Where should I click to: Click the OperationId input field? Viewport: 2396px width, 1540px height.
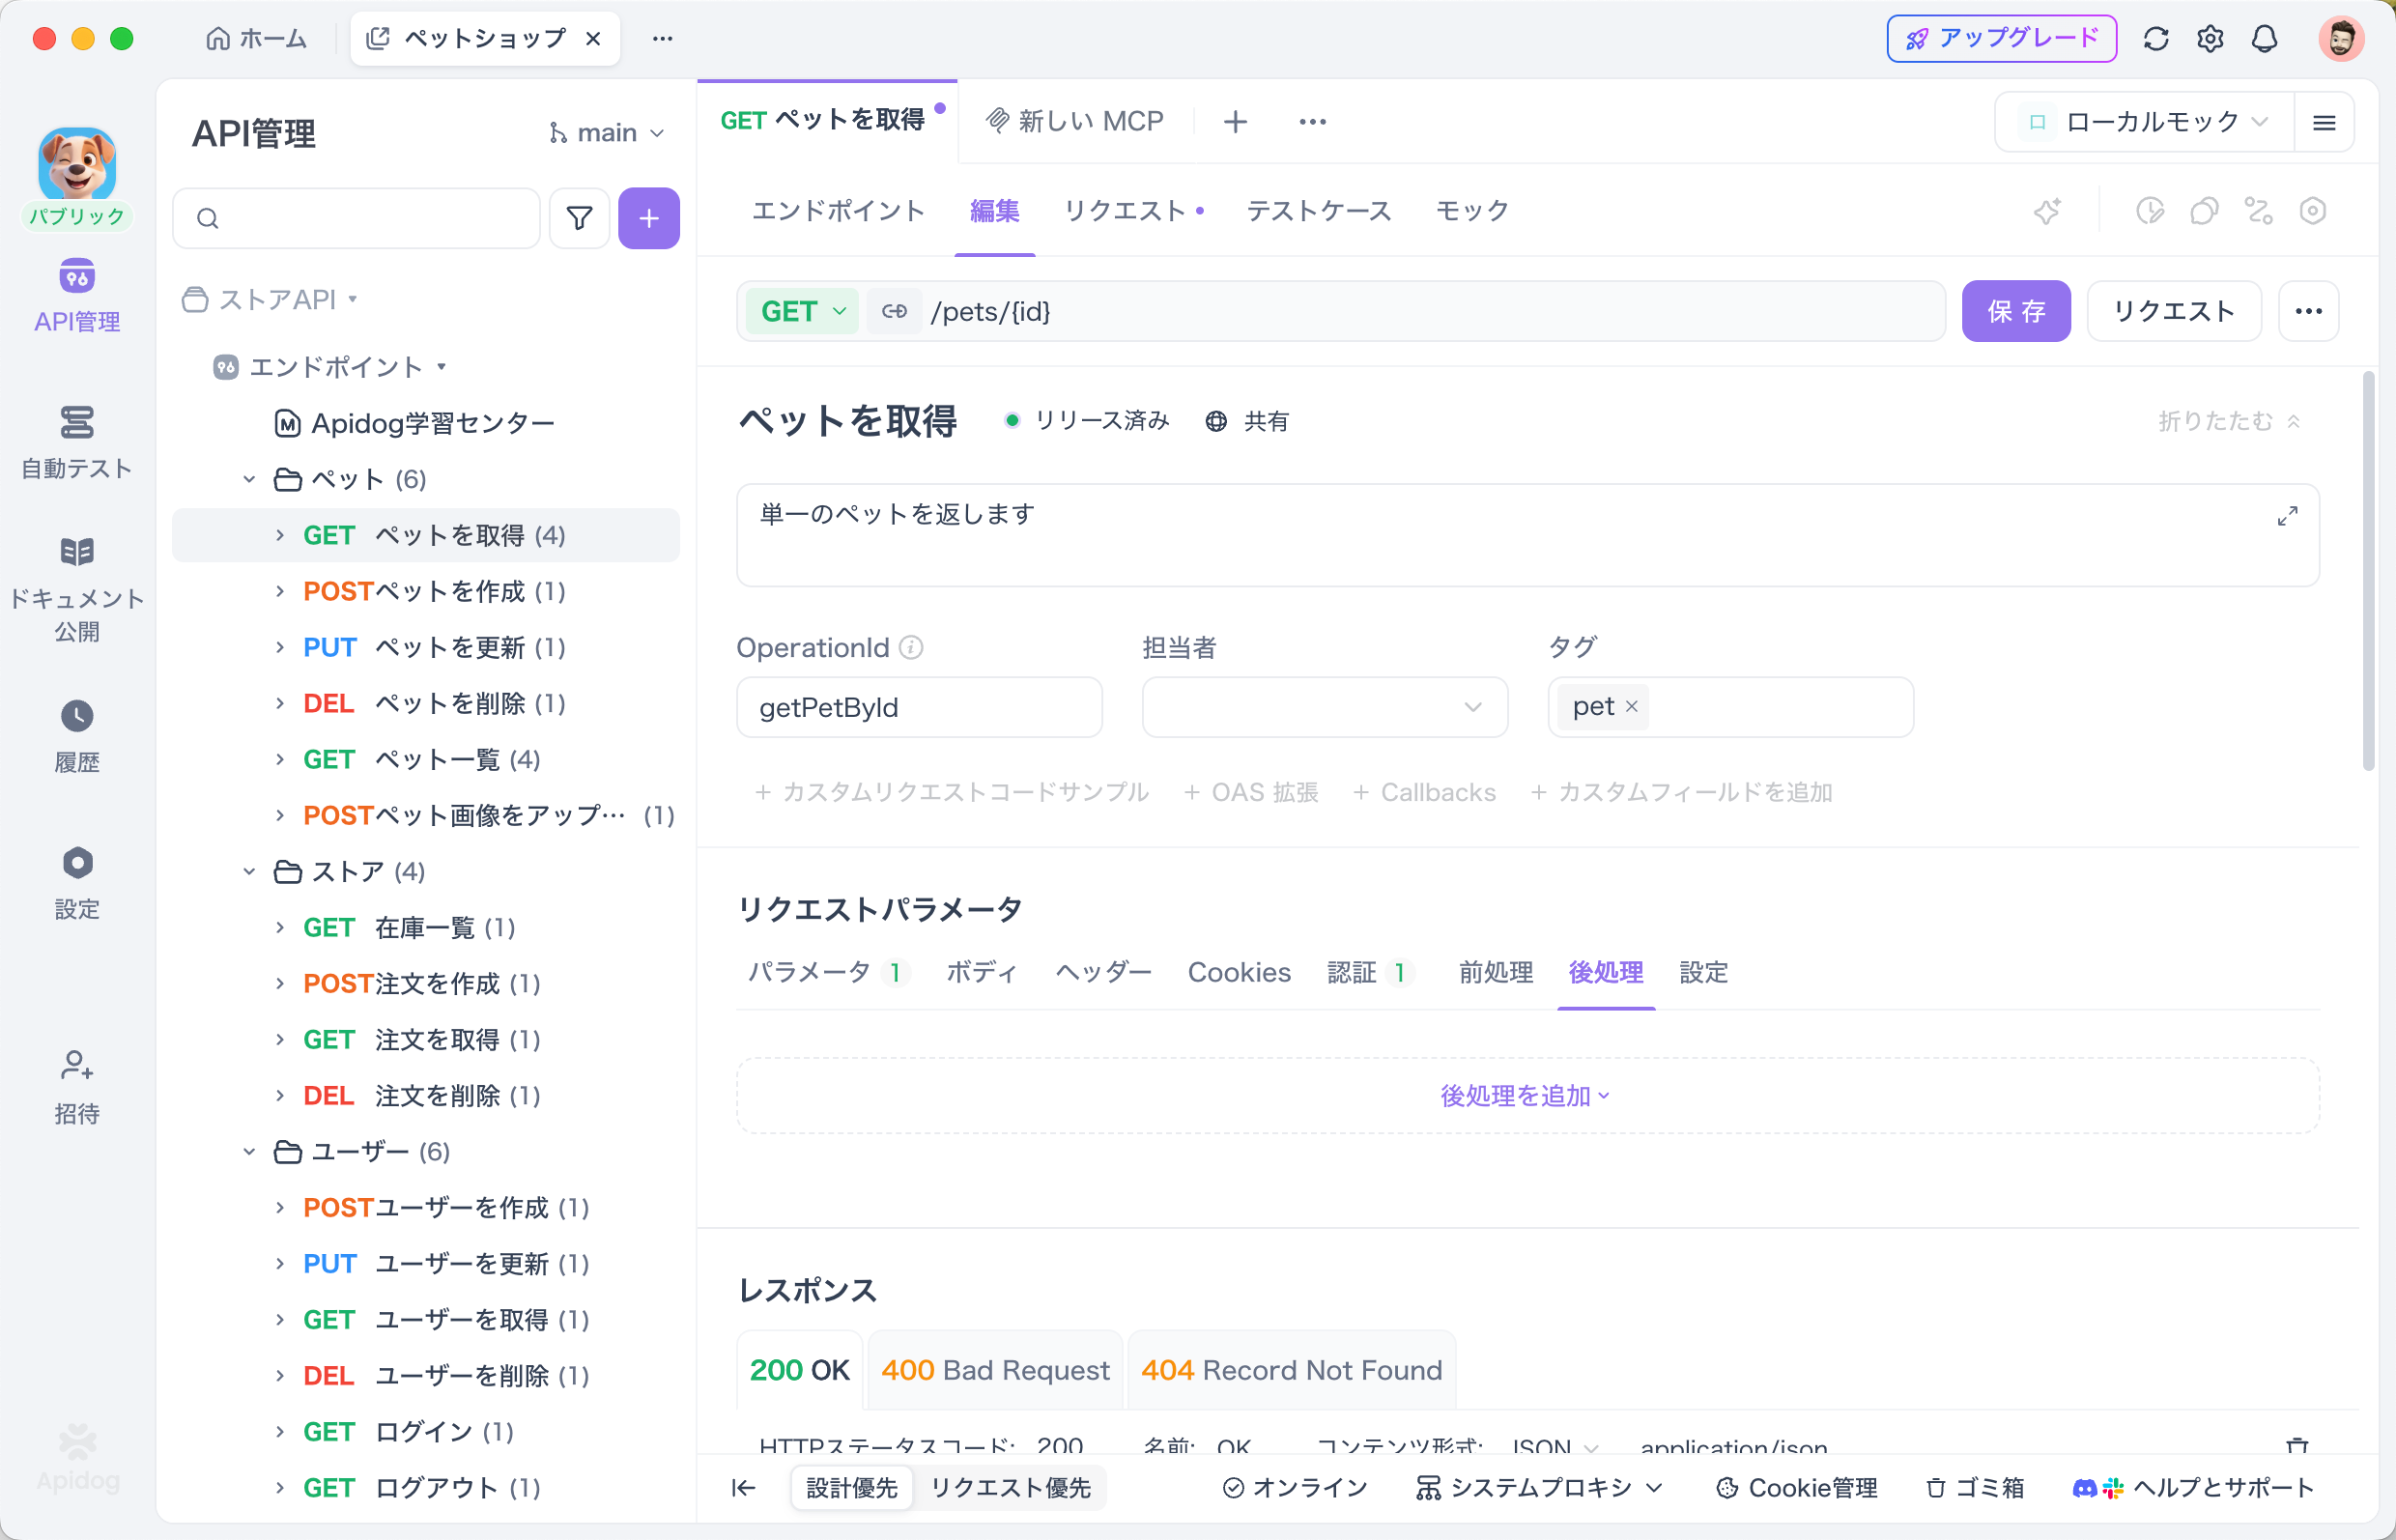919,707
